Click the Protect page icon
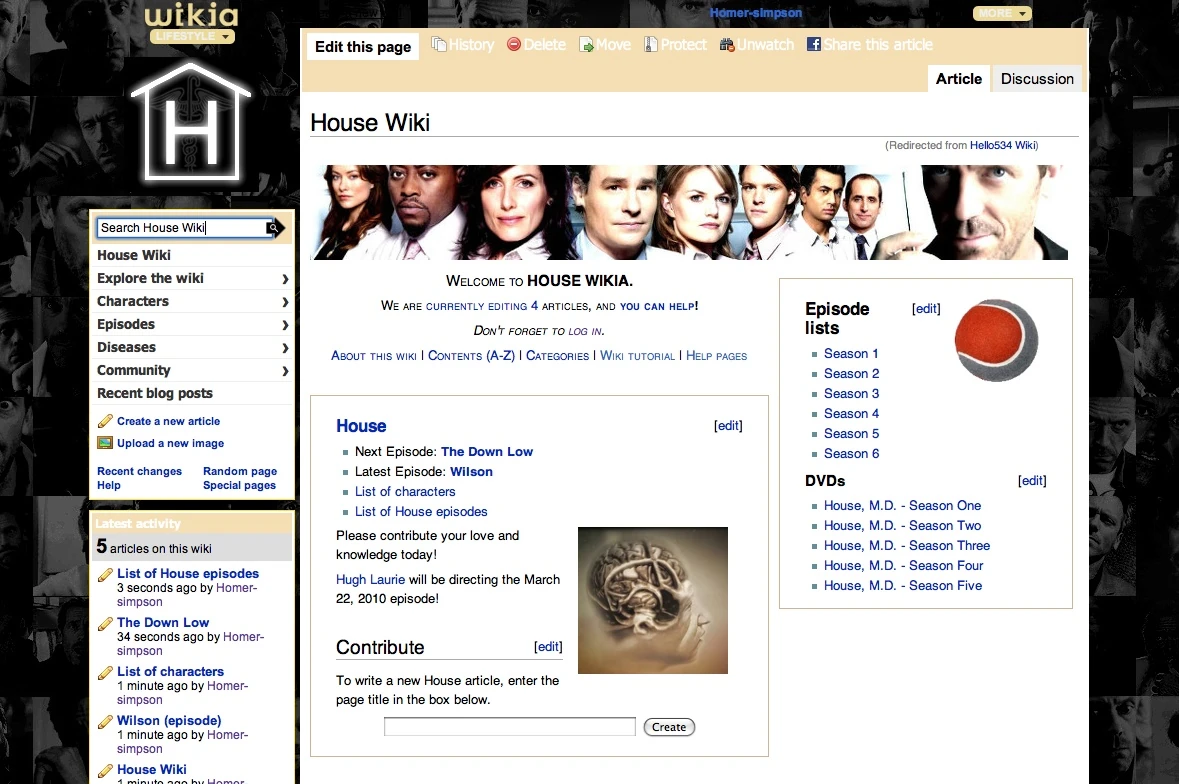Screen dimensions: 1179x784 click(651, 45)
